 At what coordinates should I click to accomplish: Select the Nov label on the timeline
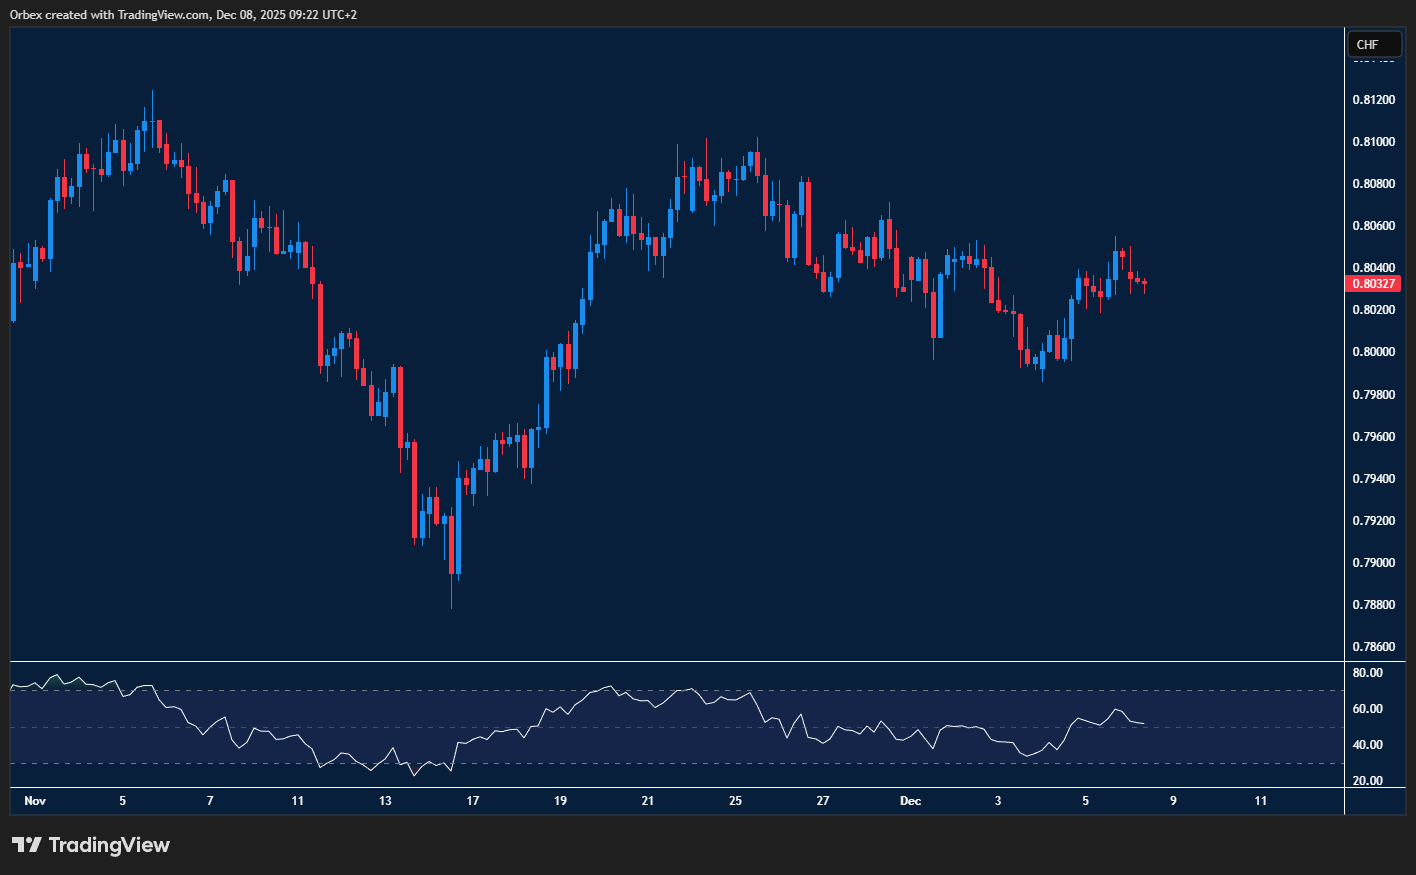click(x=34, y=801)
